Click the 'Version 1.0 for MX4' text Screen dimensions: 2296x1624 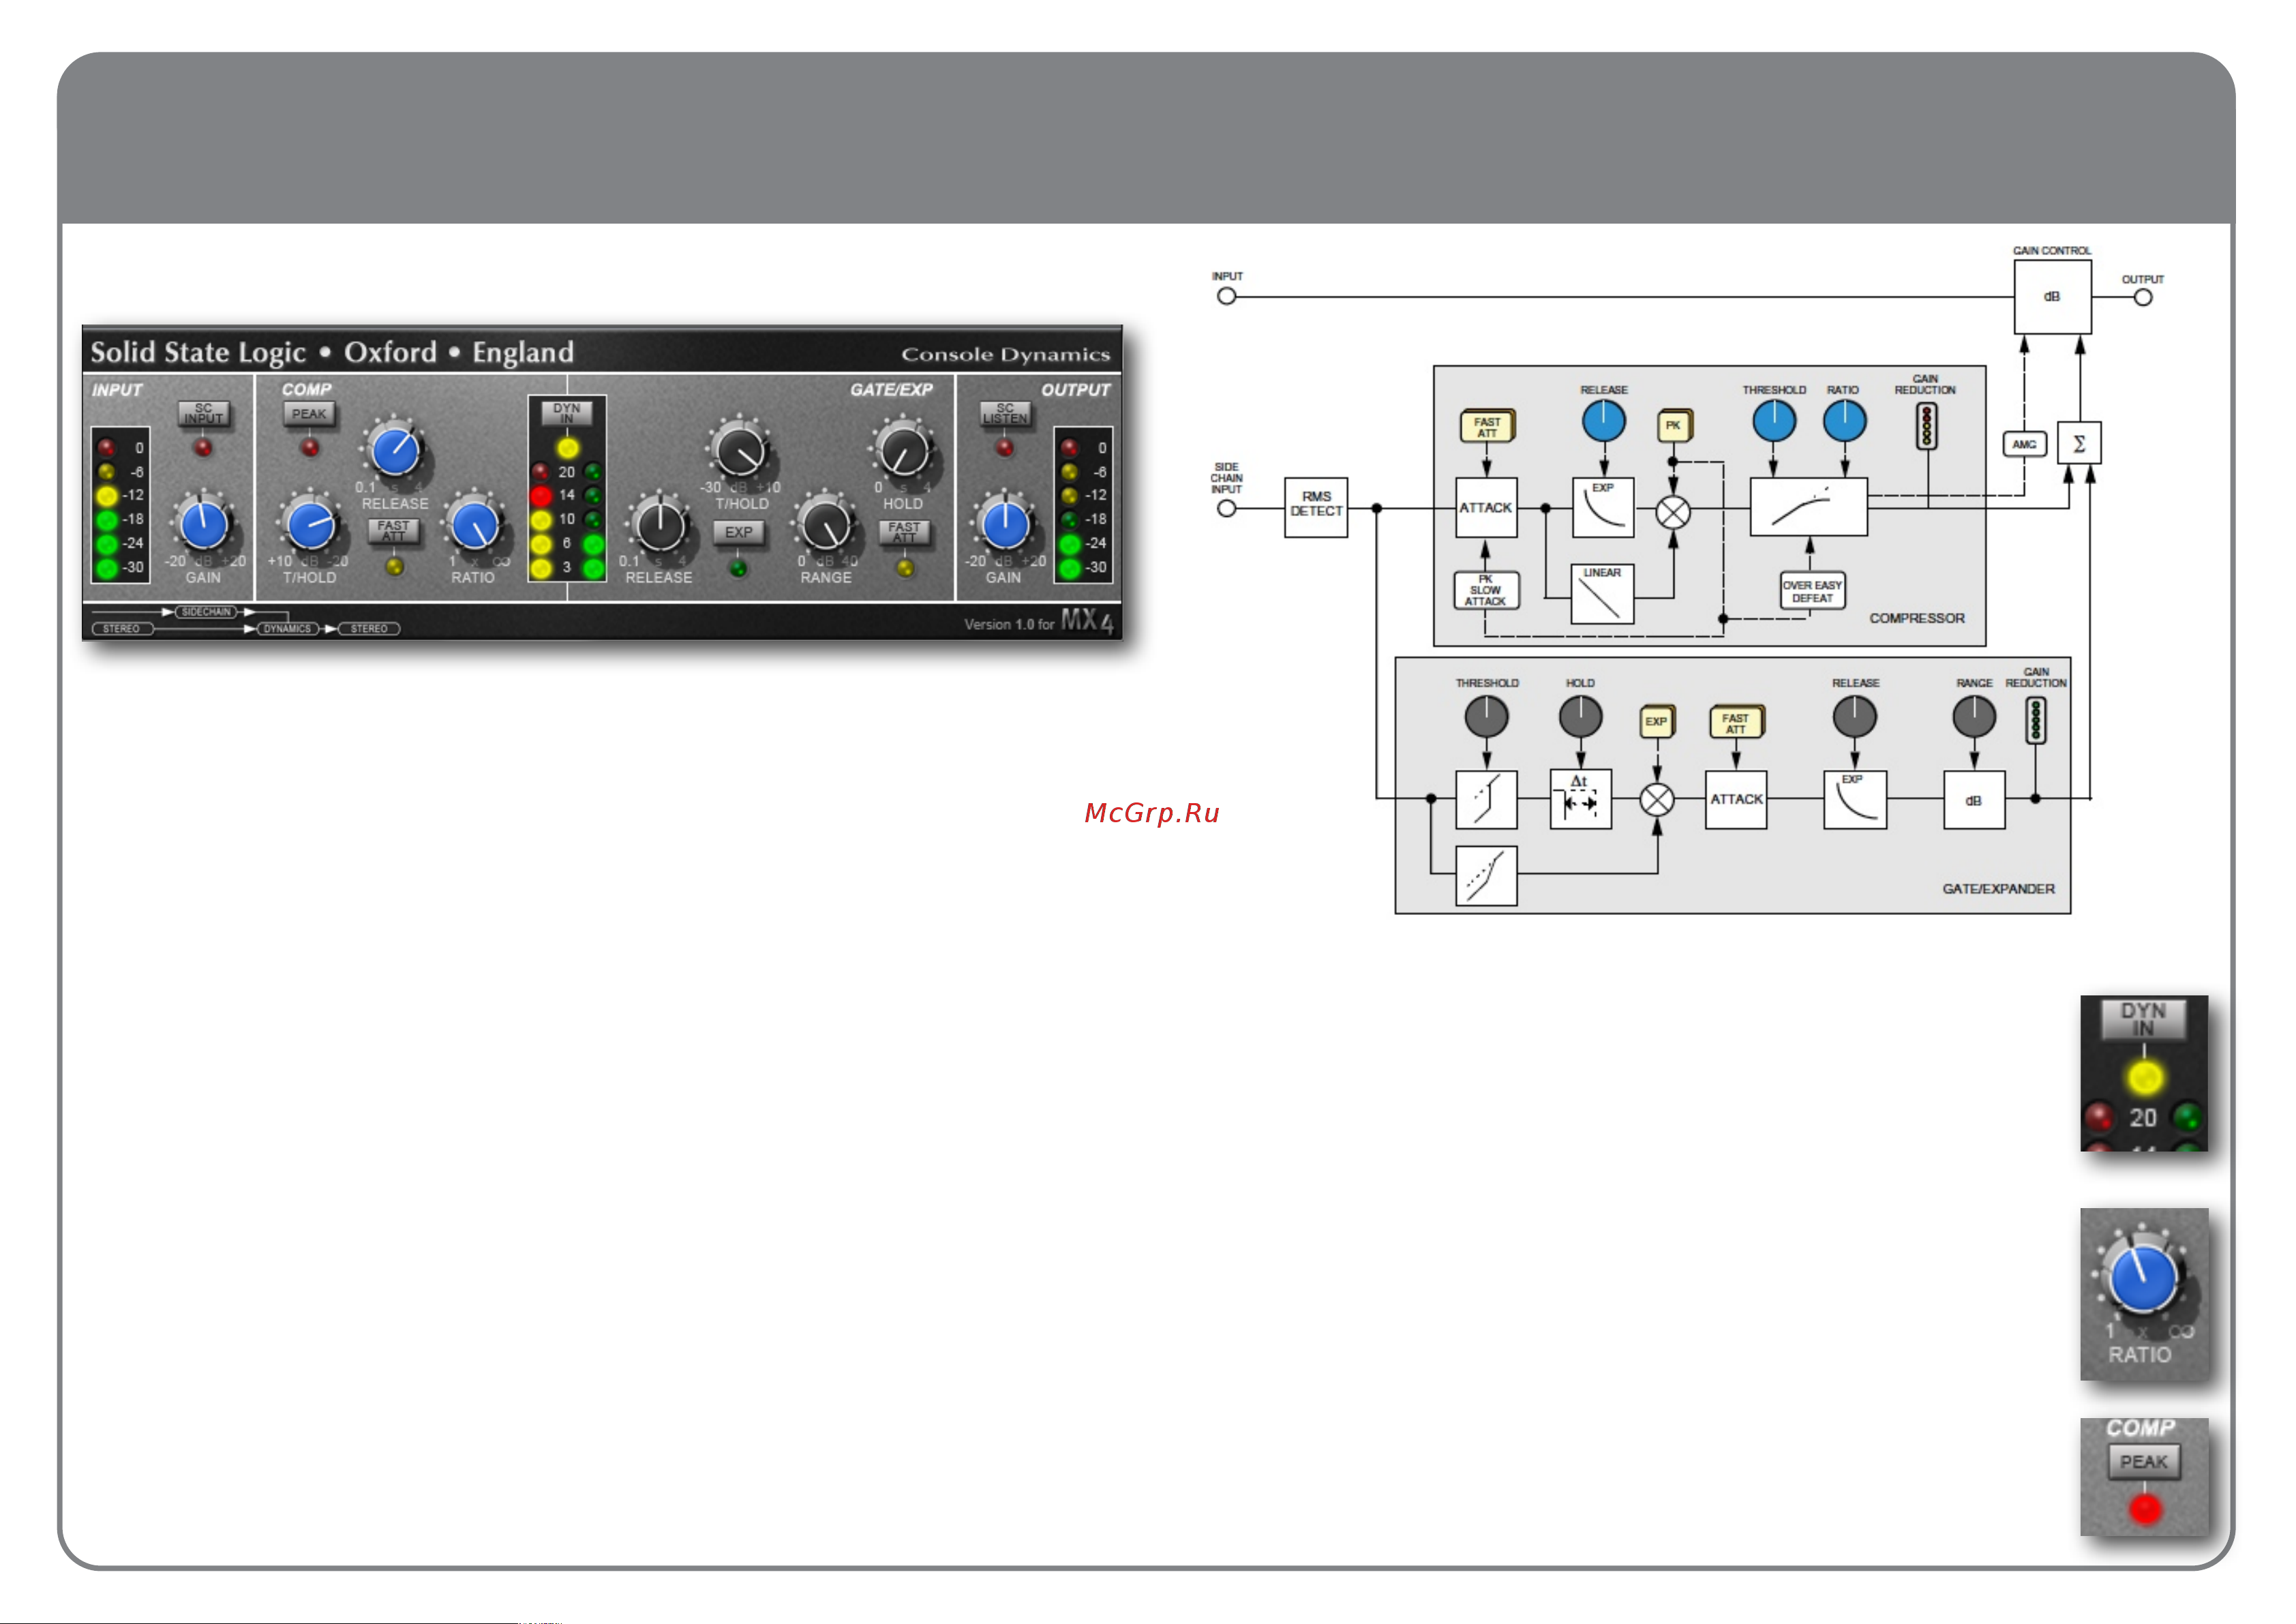[1039, 622]
